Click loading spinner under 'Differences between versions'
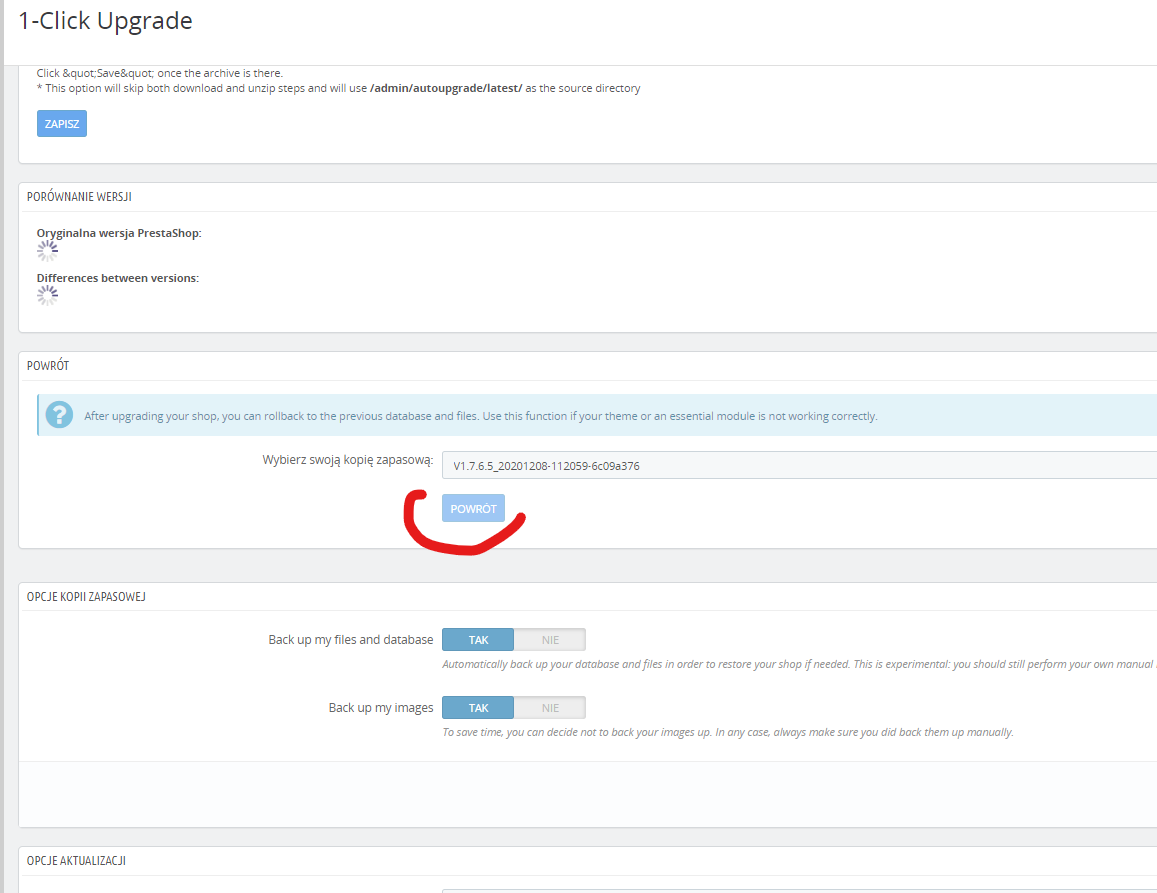This screenshot has width=1157, height=893. pyautogui.click(x=47, y=296)
